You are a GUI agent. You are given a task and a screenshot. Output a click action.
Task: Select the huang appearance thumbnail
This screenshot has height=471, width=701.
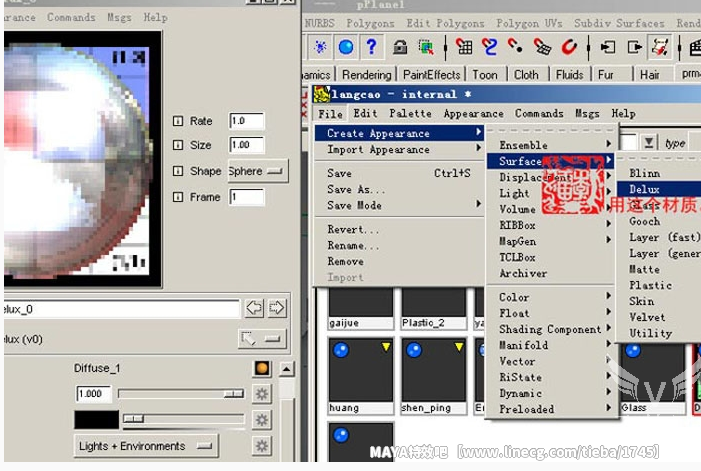pyautogui.click(x=361, y=376)
